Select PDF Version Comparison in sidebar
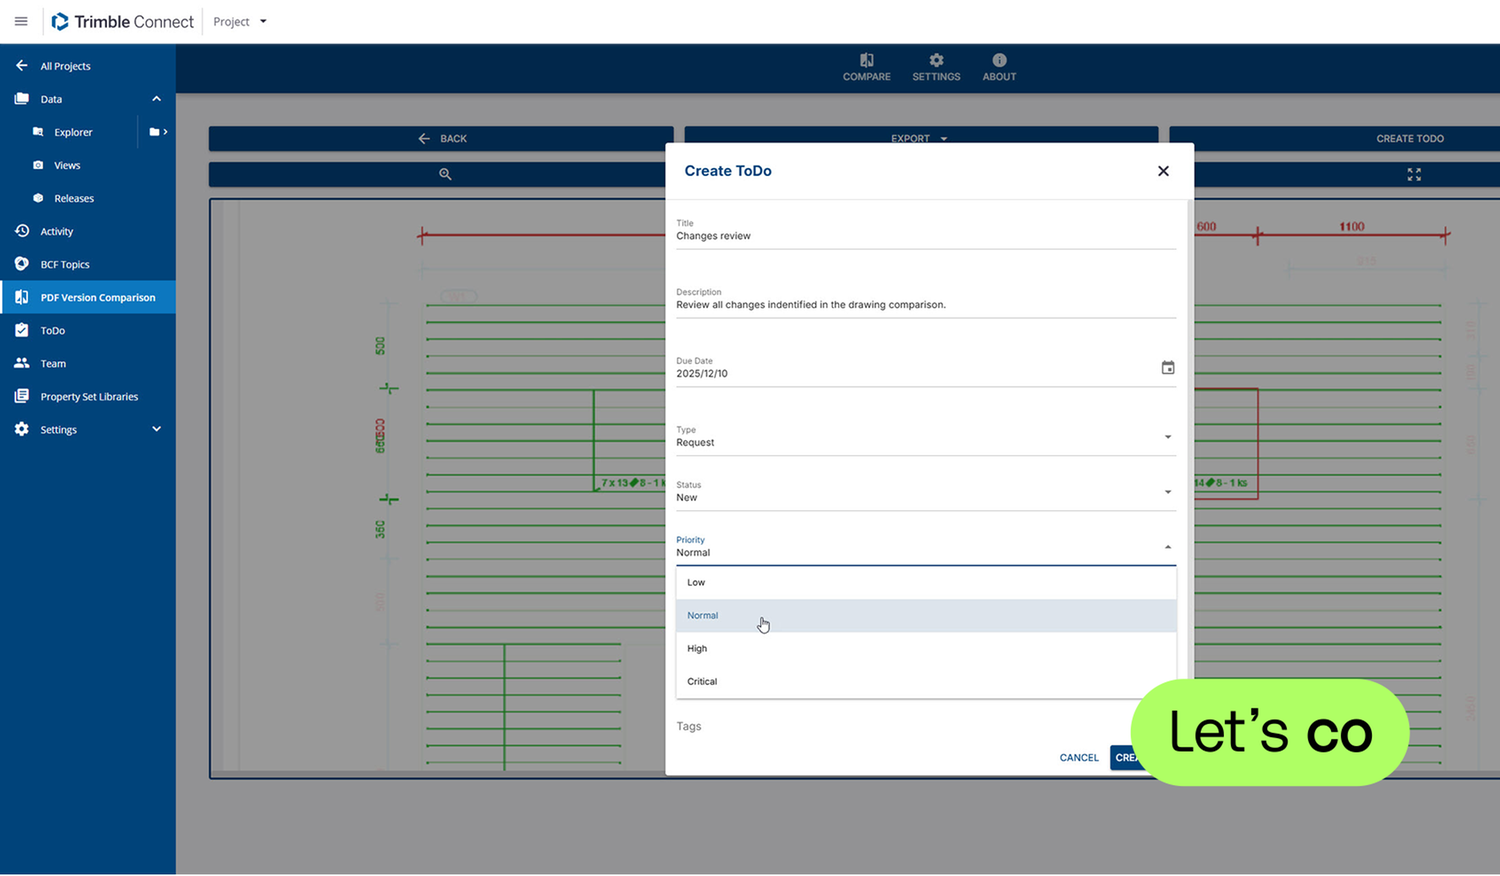This screenshot has width=1500, height=876. pos(88,297)
